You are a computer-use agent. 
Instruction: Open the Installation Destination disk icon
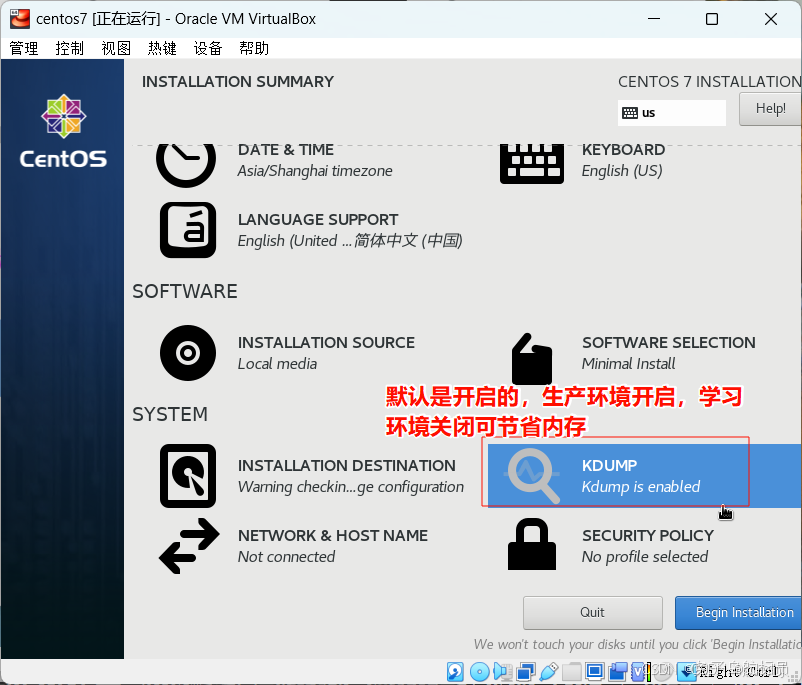click(188, 476)
